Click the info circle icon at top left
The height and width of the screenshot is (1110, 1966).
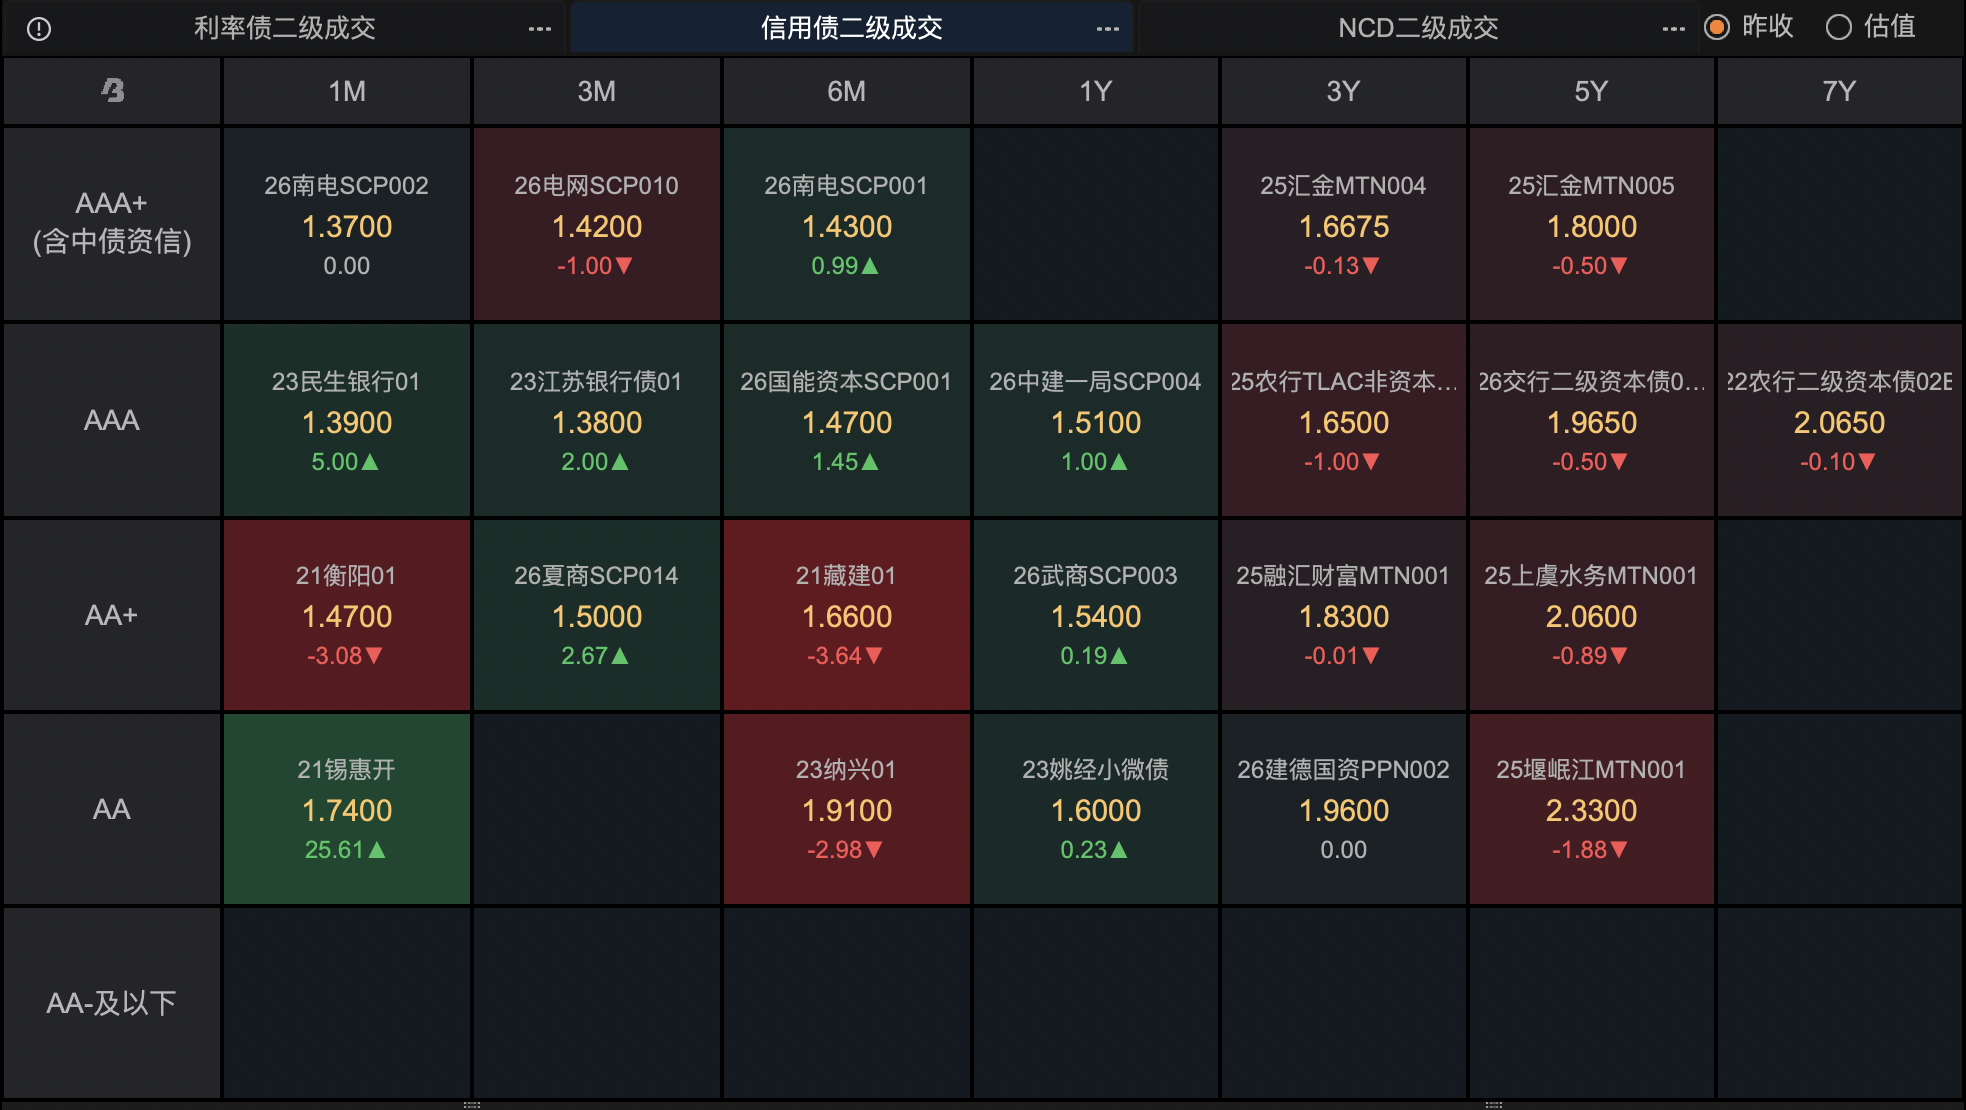tap(39, 29)
